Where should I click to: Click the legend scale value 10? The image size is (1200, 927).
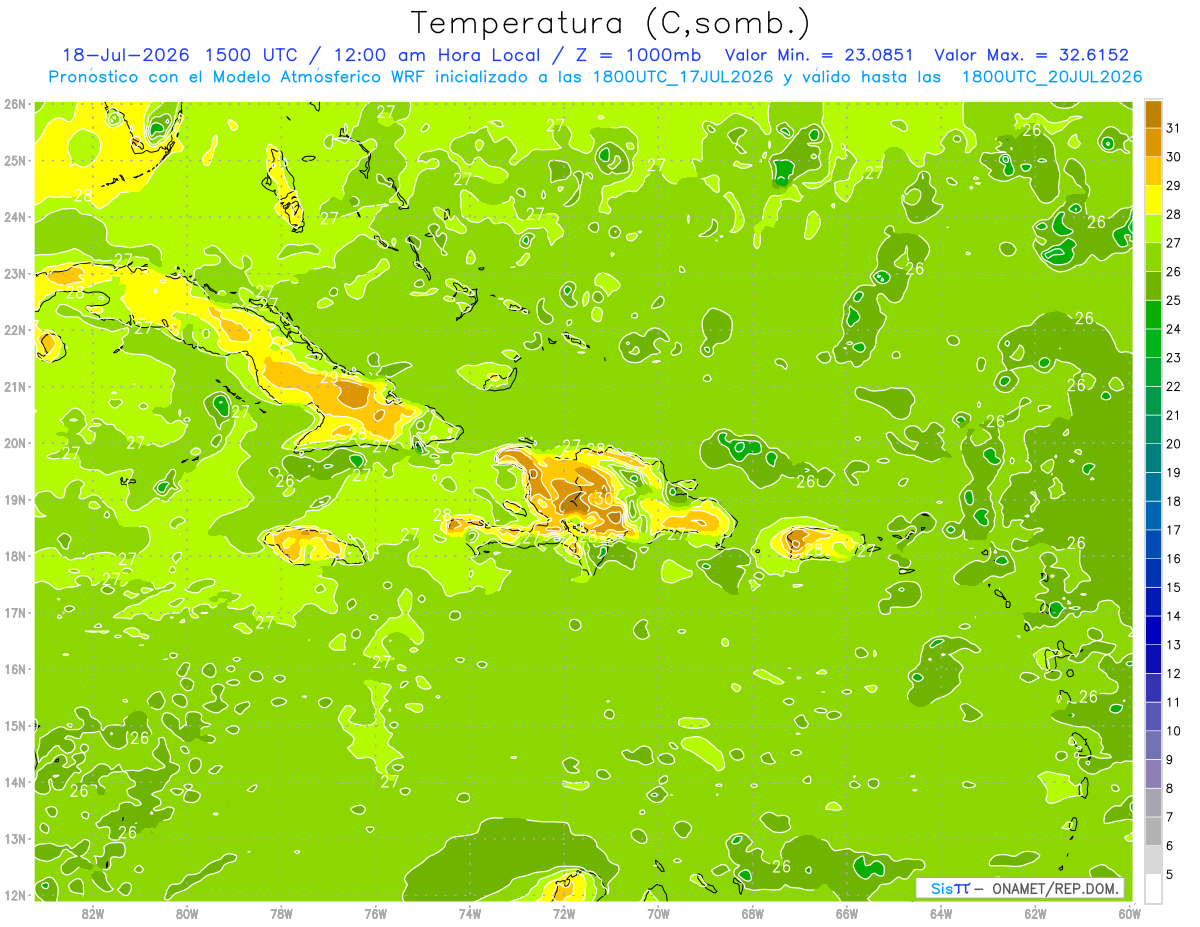pos(1174,731)
